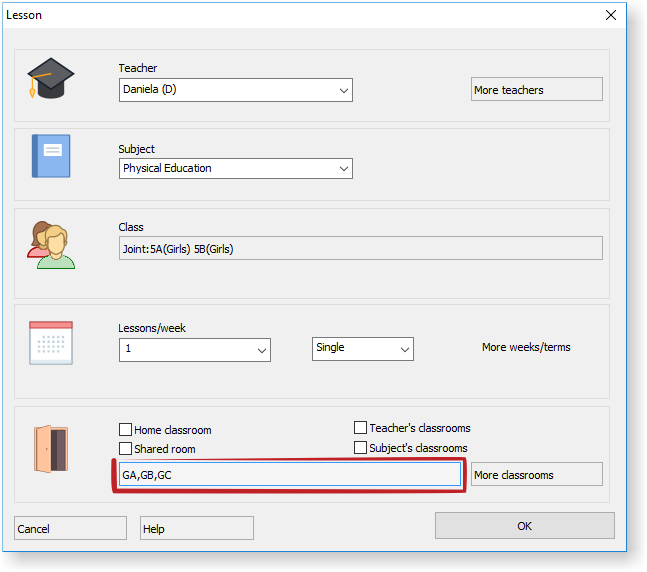
Task: Open the Lessons/week count dropdown
Action: click(194, 350)
